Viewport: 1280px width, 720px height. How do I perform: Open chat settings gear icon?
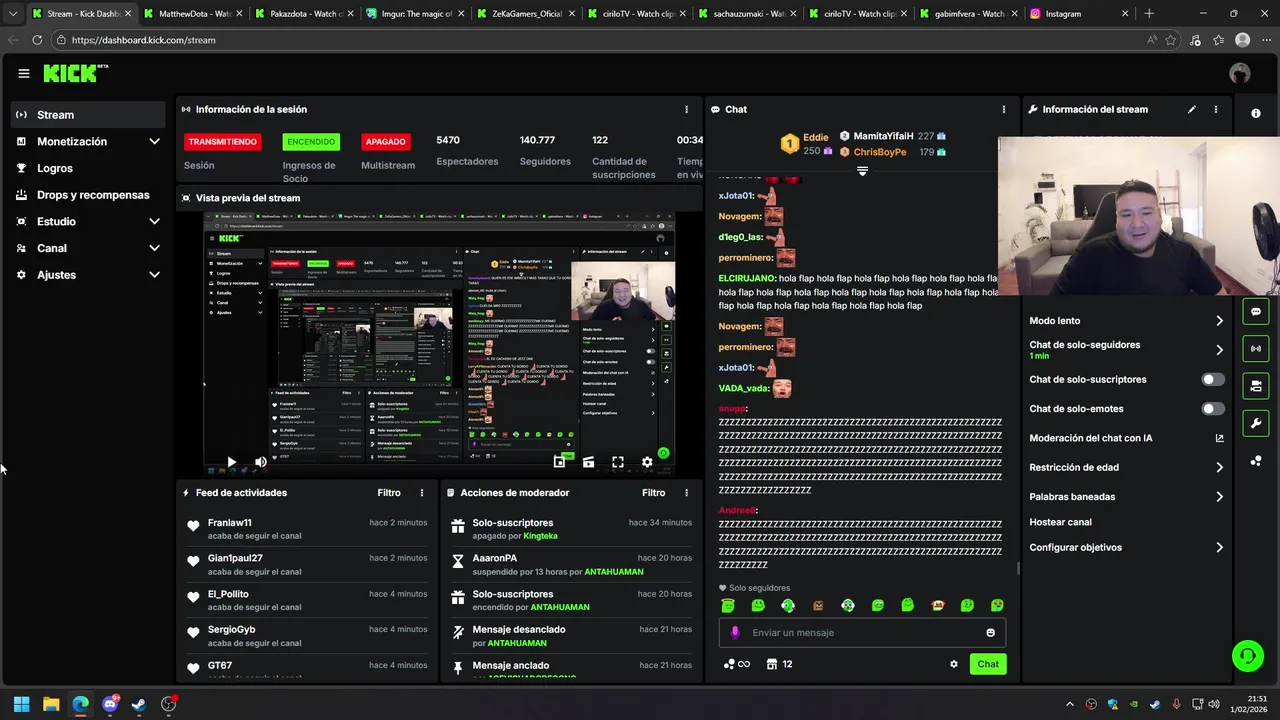[x=954, y=664]
